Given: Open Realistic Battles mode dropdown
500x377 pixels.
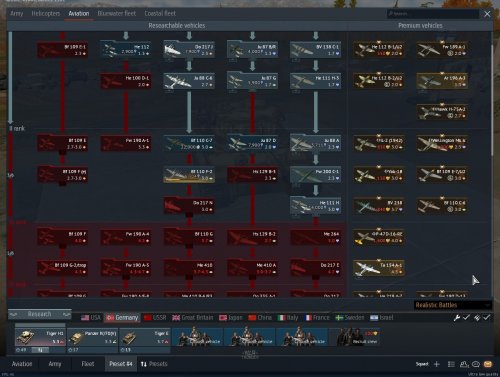Looking at the screenshot, I should pos(453,305).
